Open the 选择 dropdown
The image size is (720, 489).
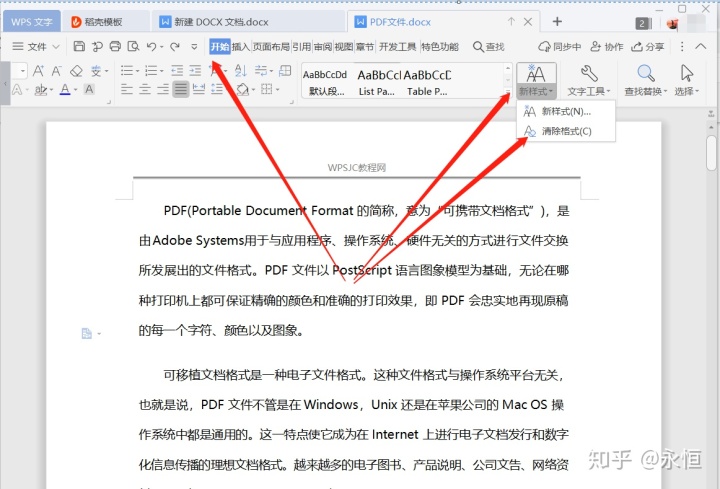pos(686,80)
